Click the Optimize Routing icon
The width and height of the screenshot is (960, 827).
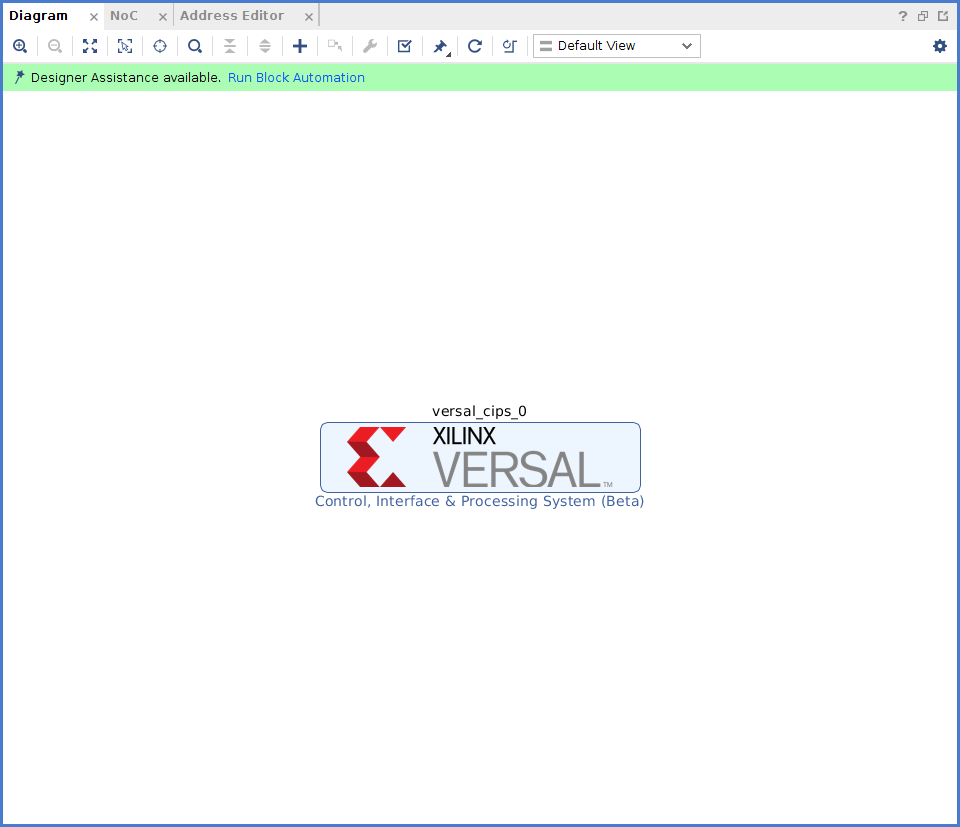click(509, 46)
